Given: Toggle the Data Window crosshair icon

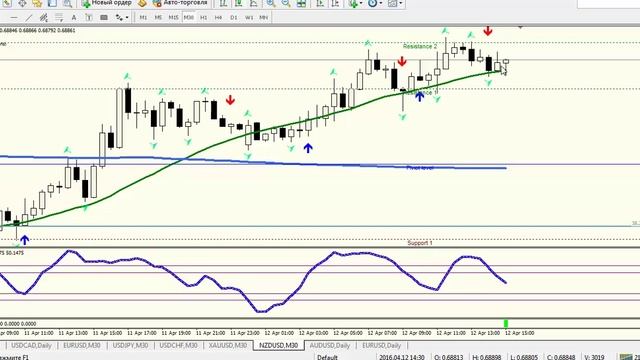Looking at the screenshot, I should 22,3.
